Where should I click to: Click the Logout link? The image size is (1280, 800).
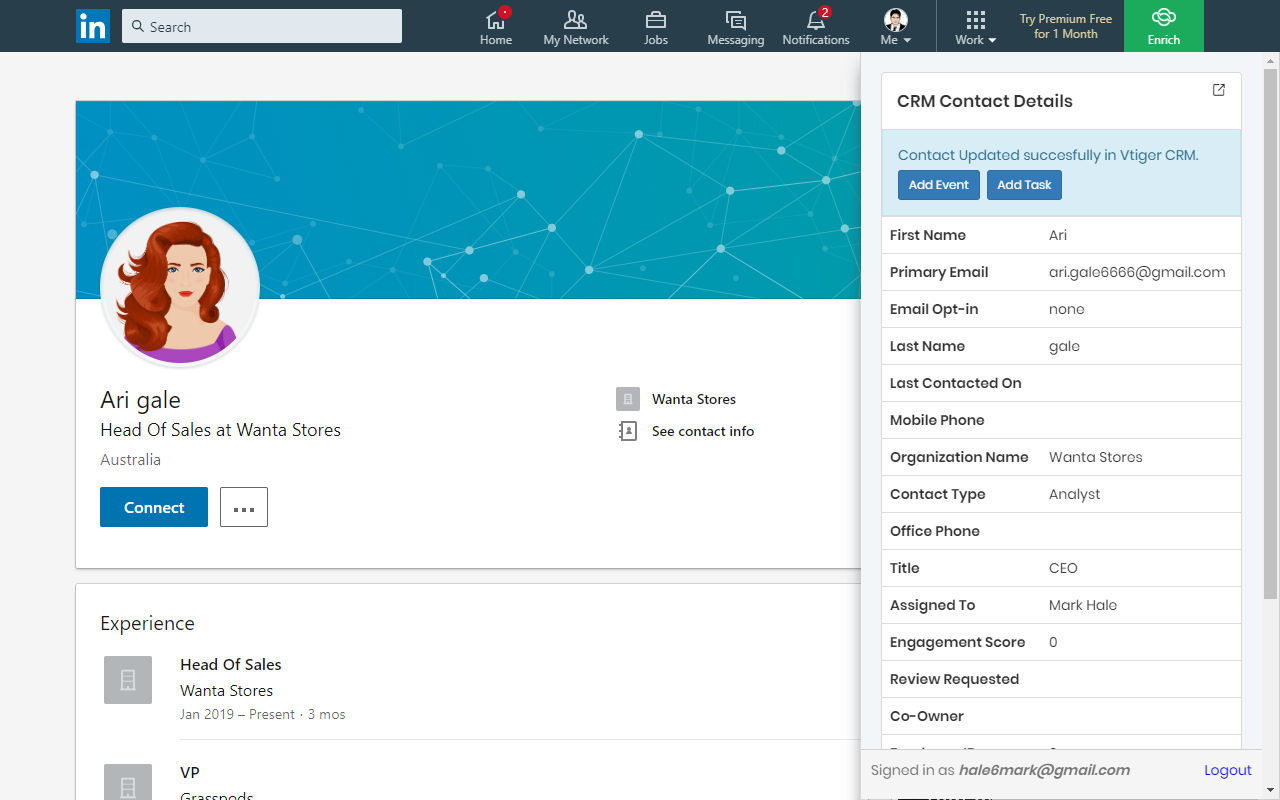[1227, 770]
